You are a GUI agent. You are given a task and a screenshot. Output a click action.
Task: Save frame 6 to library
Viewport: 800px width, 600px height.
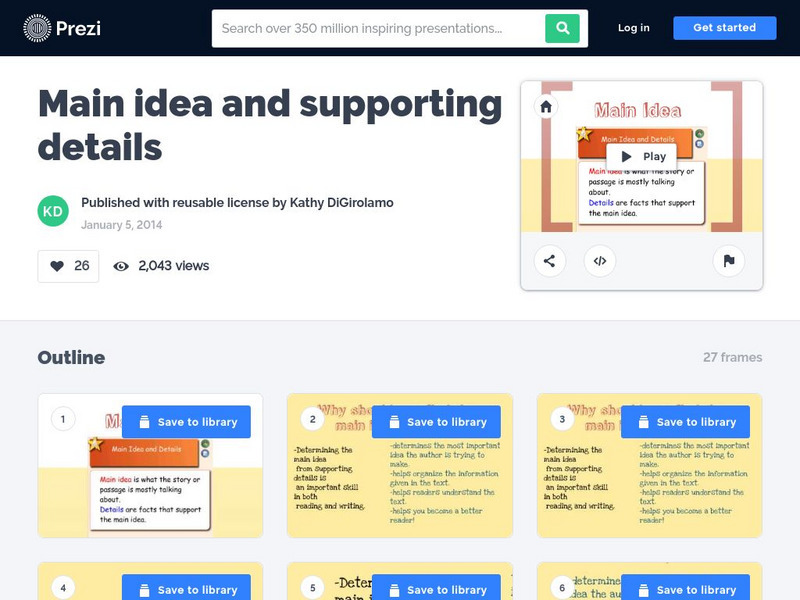coord(685,588)
